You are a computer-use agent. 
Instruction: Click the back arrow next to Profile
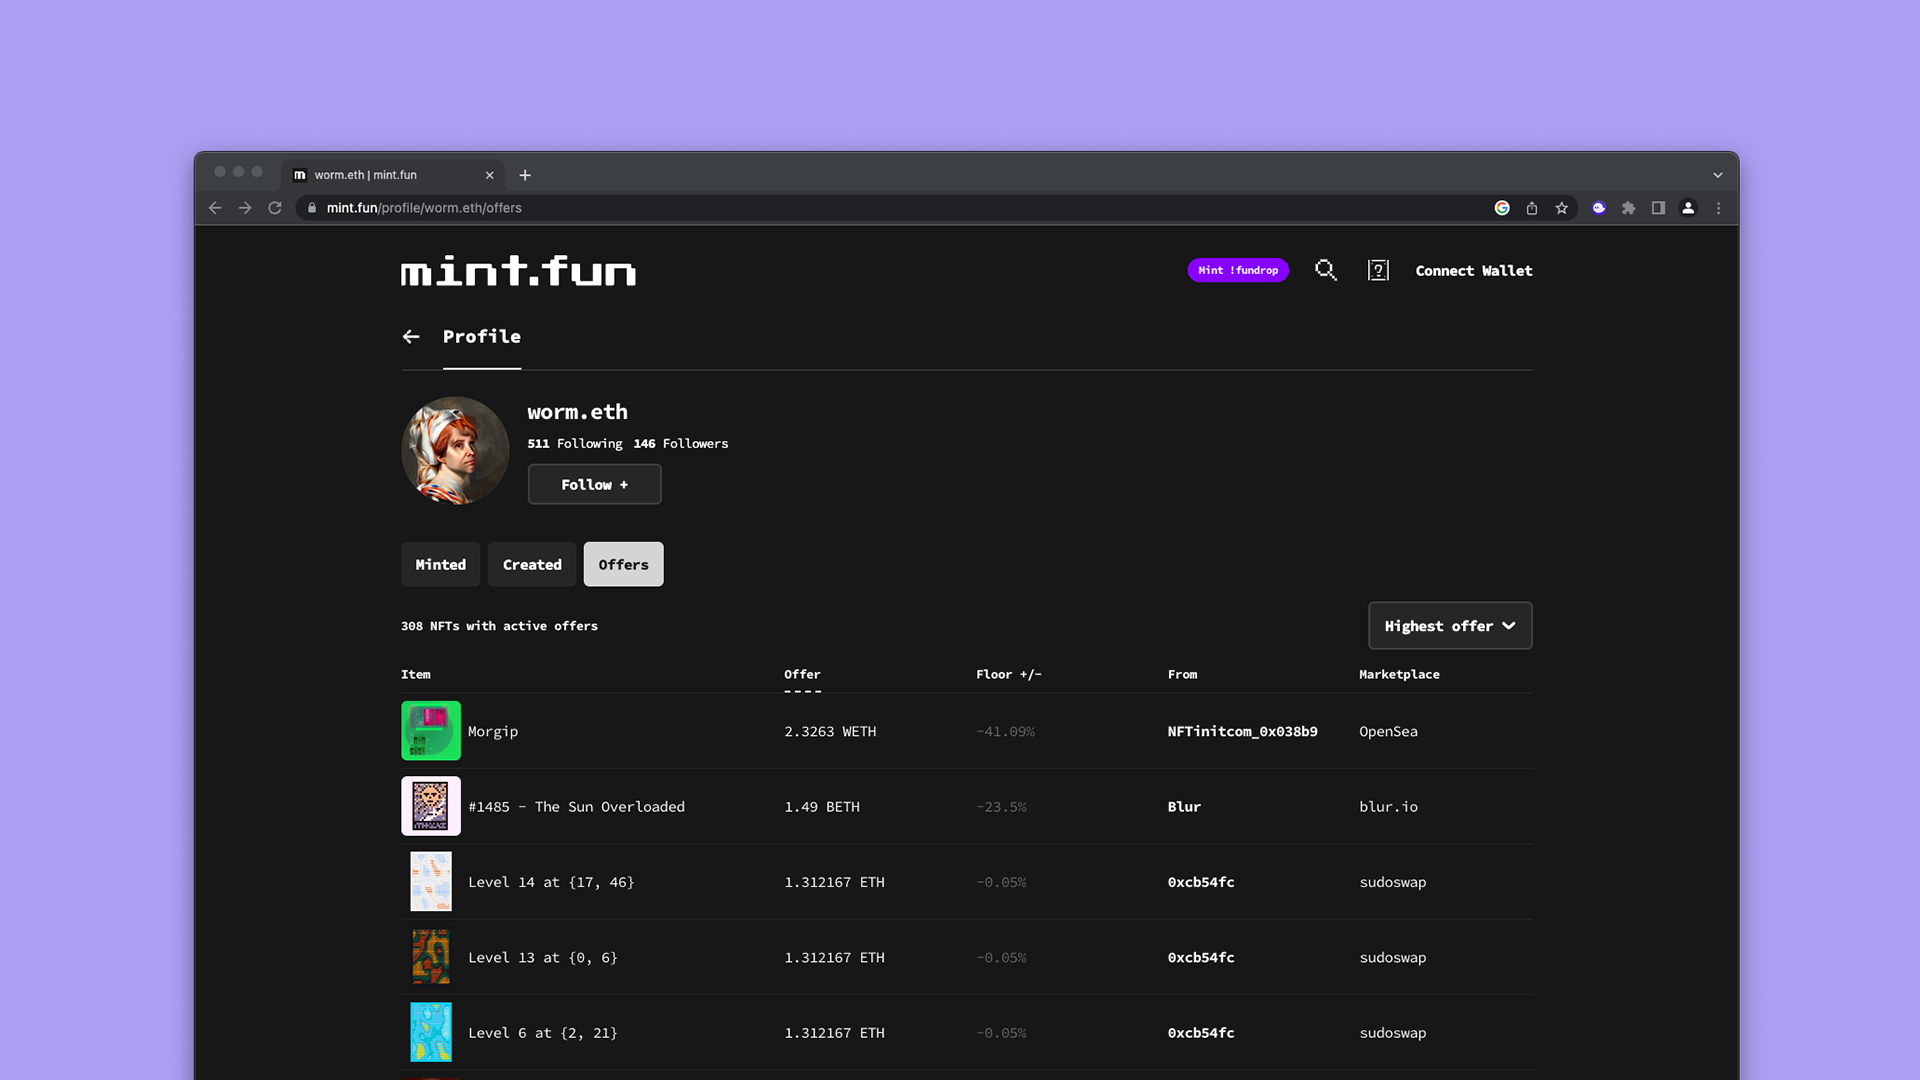(x=411, y=337)
